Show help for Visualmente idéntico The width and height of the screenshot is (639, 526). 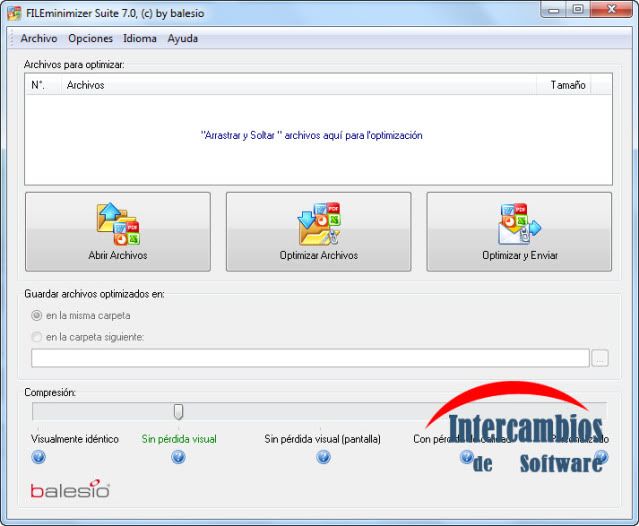point(38,457)
